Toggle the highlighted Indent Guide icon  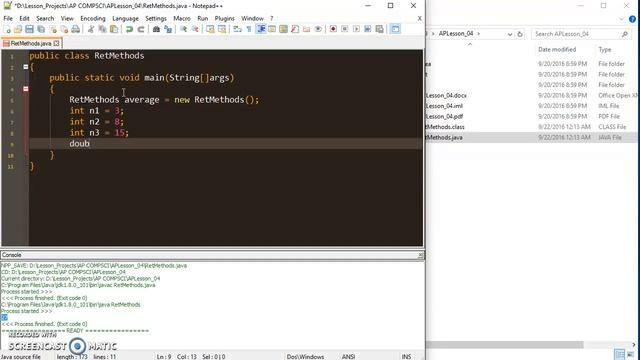point(260,29)
